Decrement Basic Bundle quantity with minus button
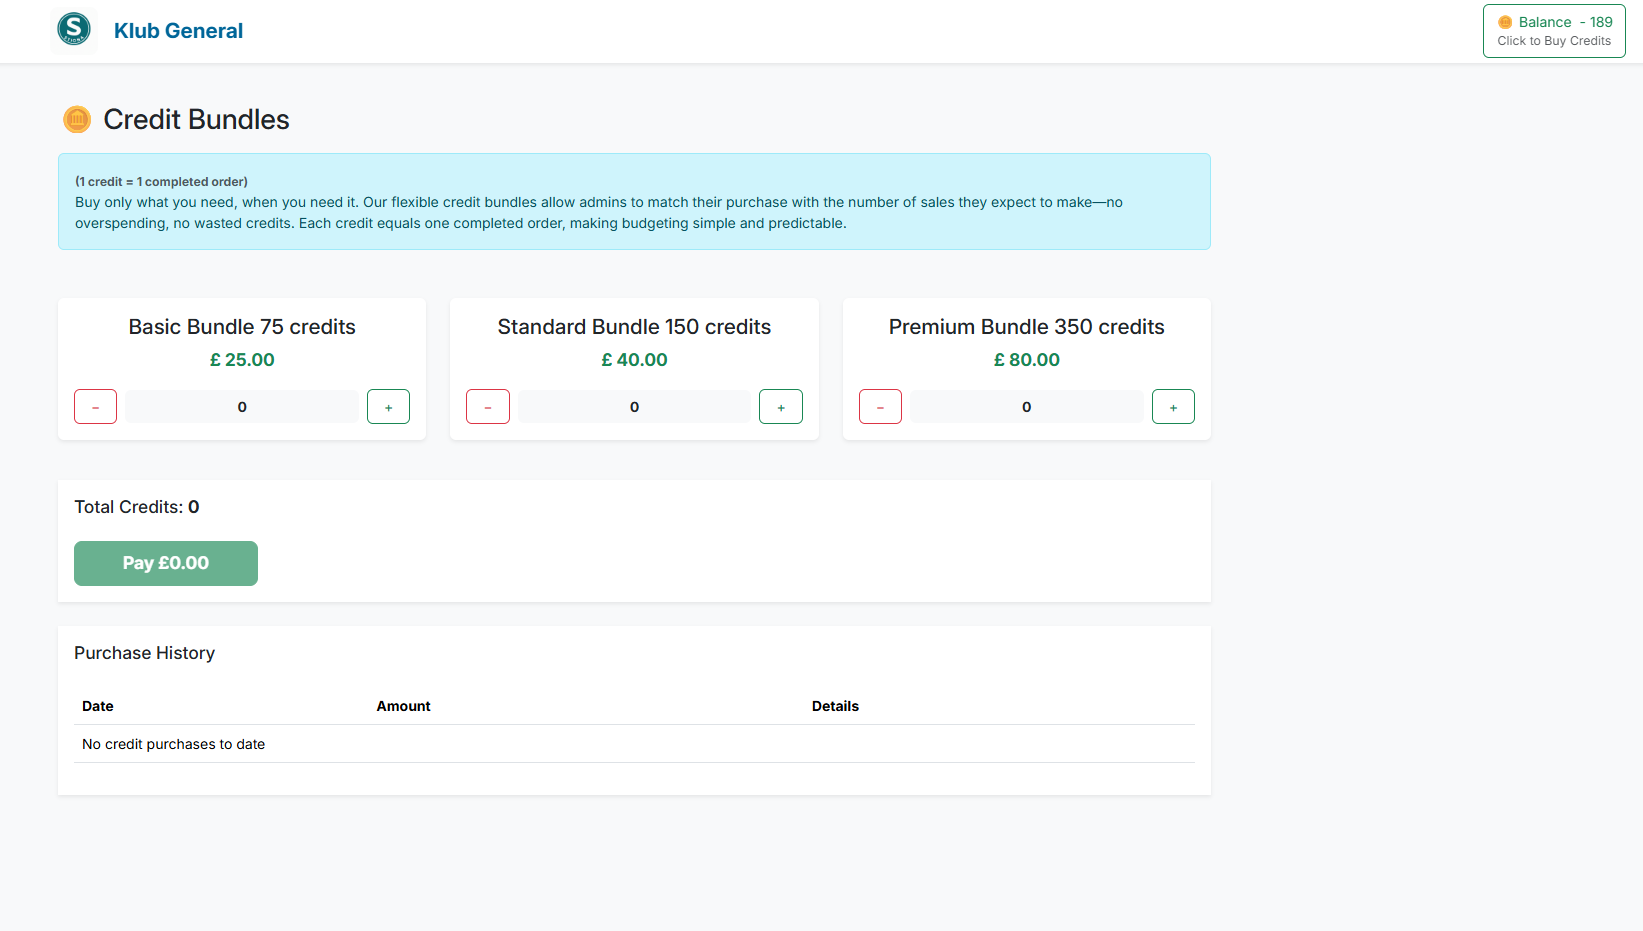Image resolution: width=1643 pixels, height=931 pixels. [x=95, y=406]
